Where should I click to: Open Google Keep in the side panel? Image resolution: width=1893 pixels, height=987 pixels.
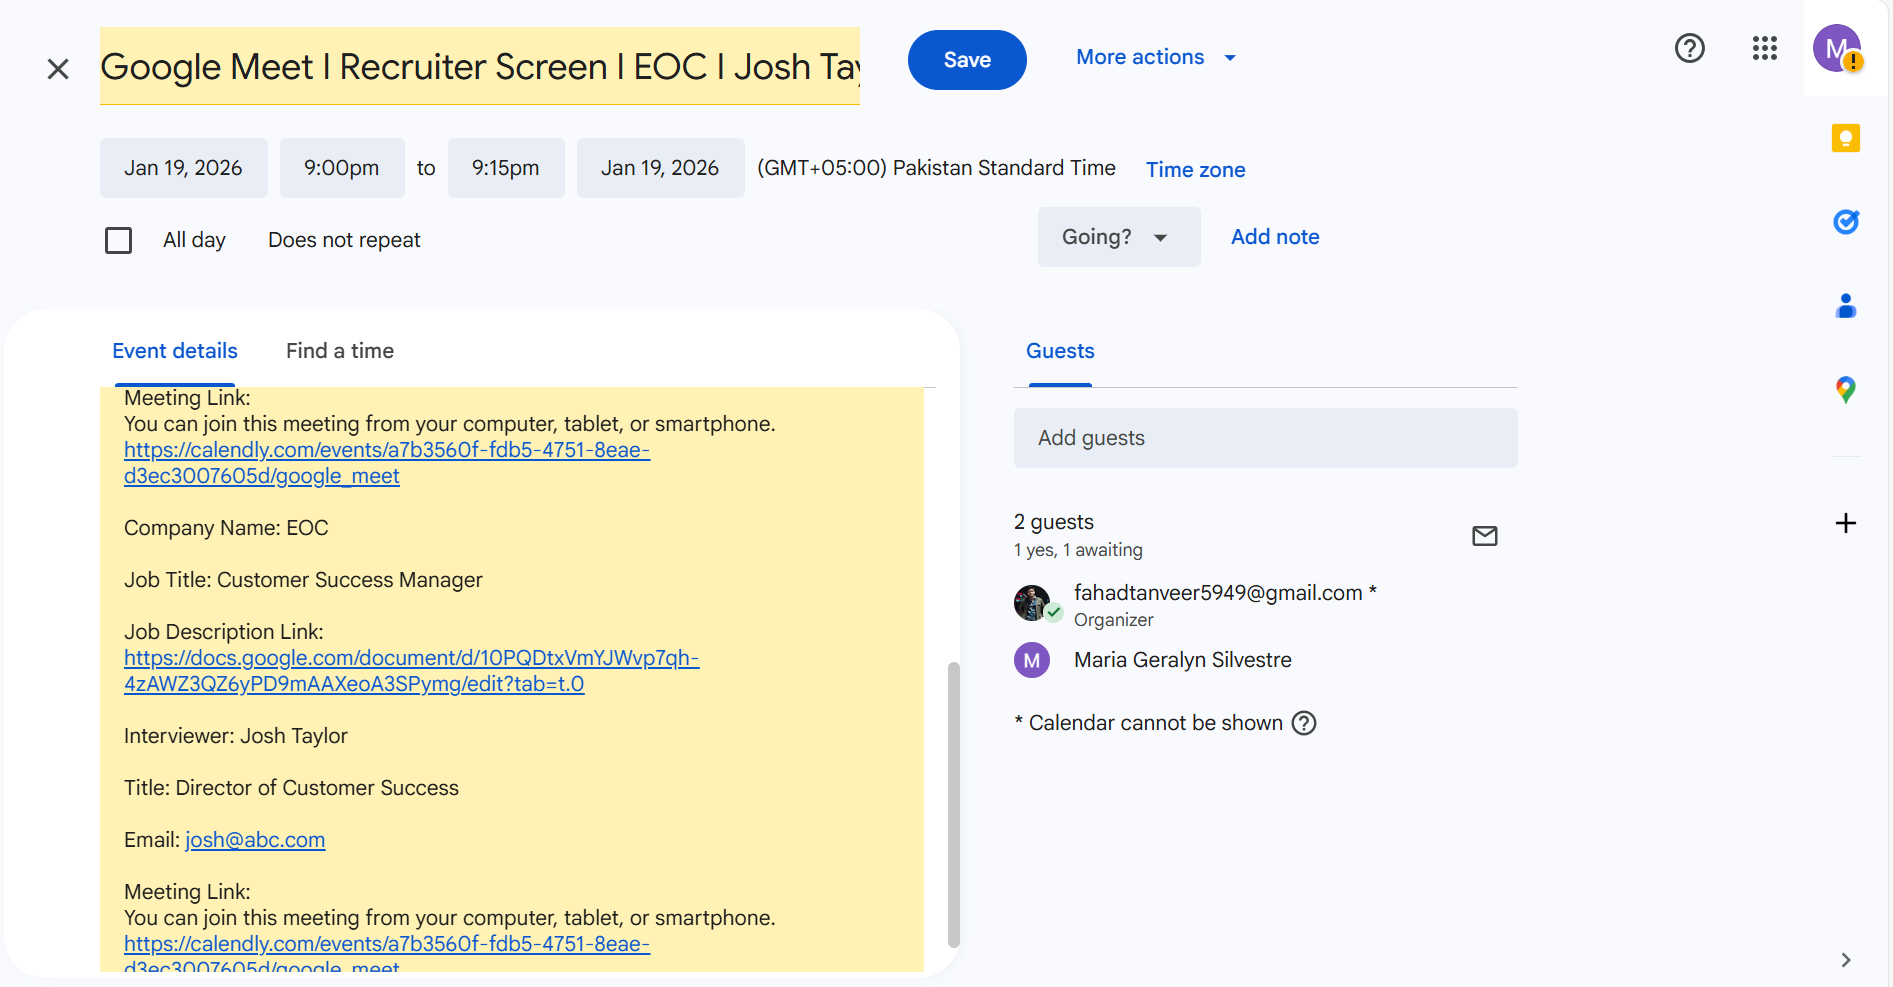pyautogui.click(x=1846, y=138)
